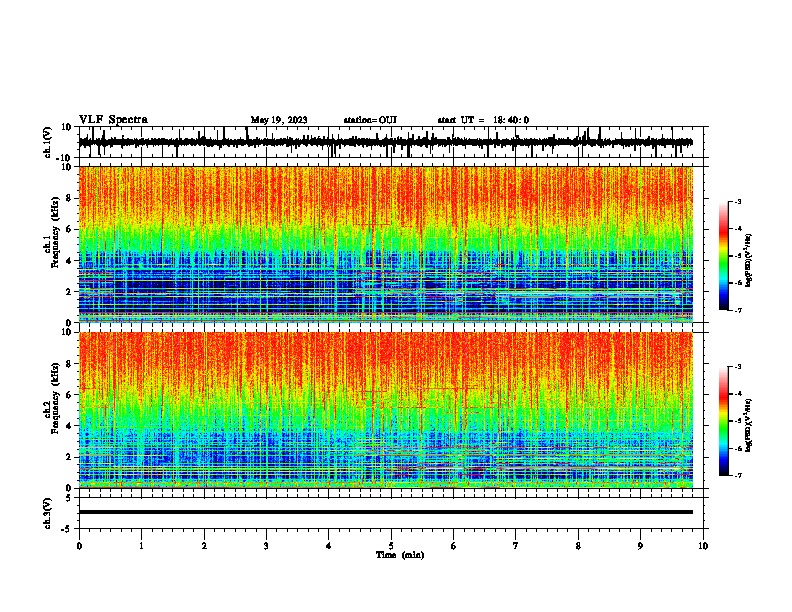Click the ch.3 flat black voltage trace
This screenshot has width=792, height=612.
385,512
